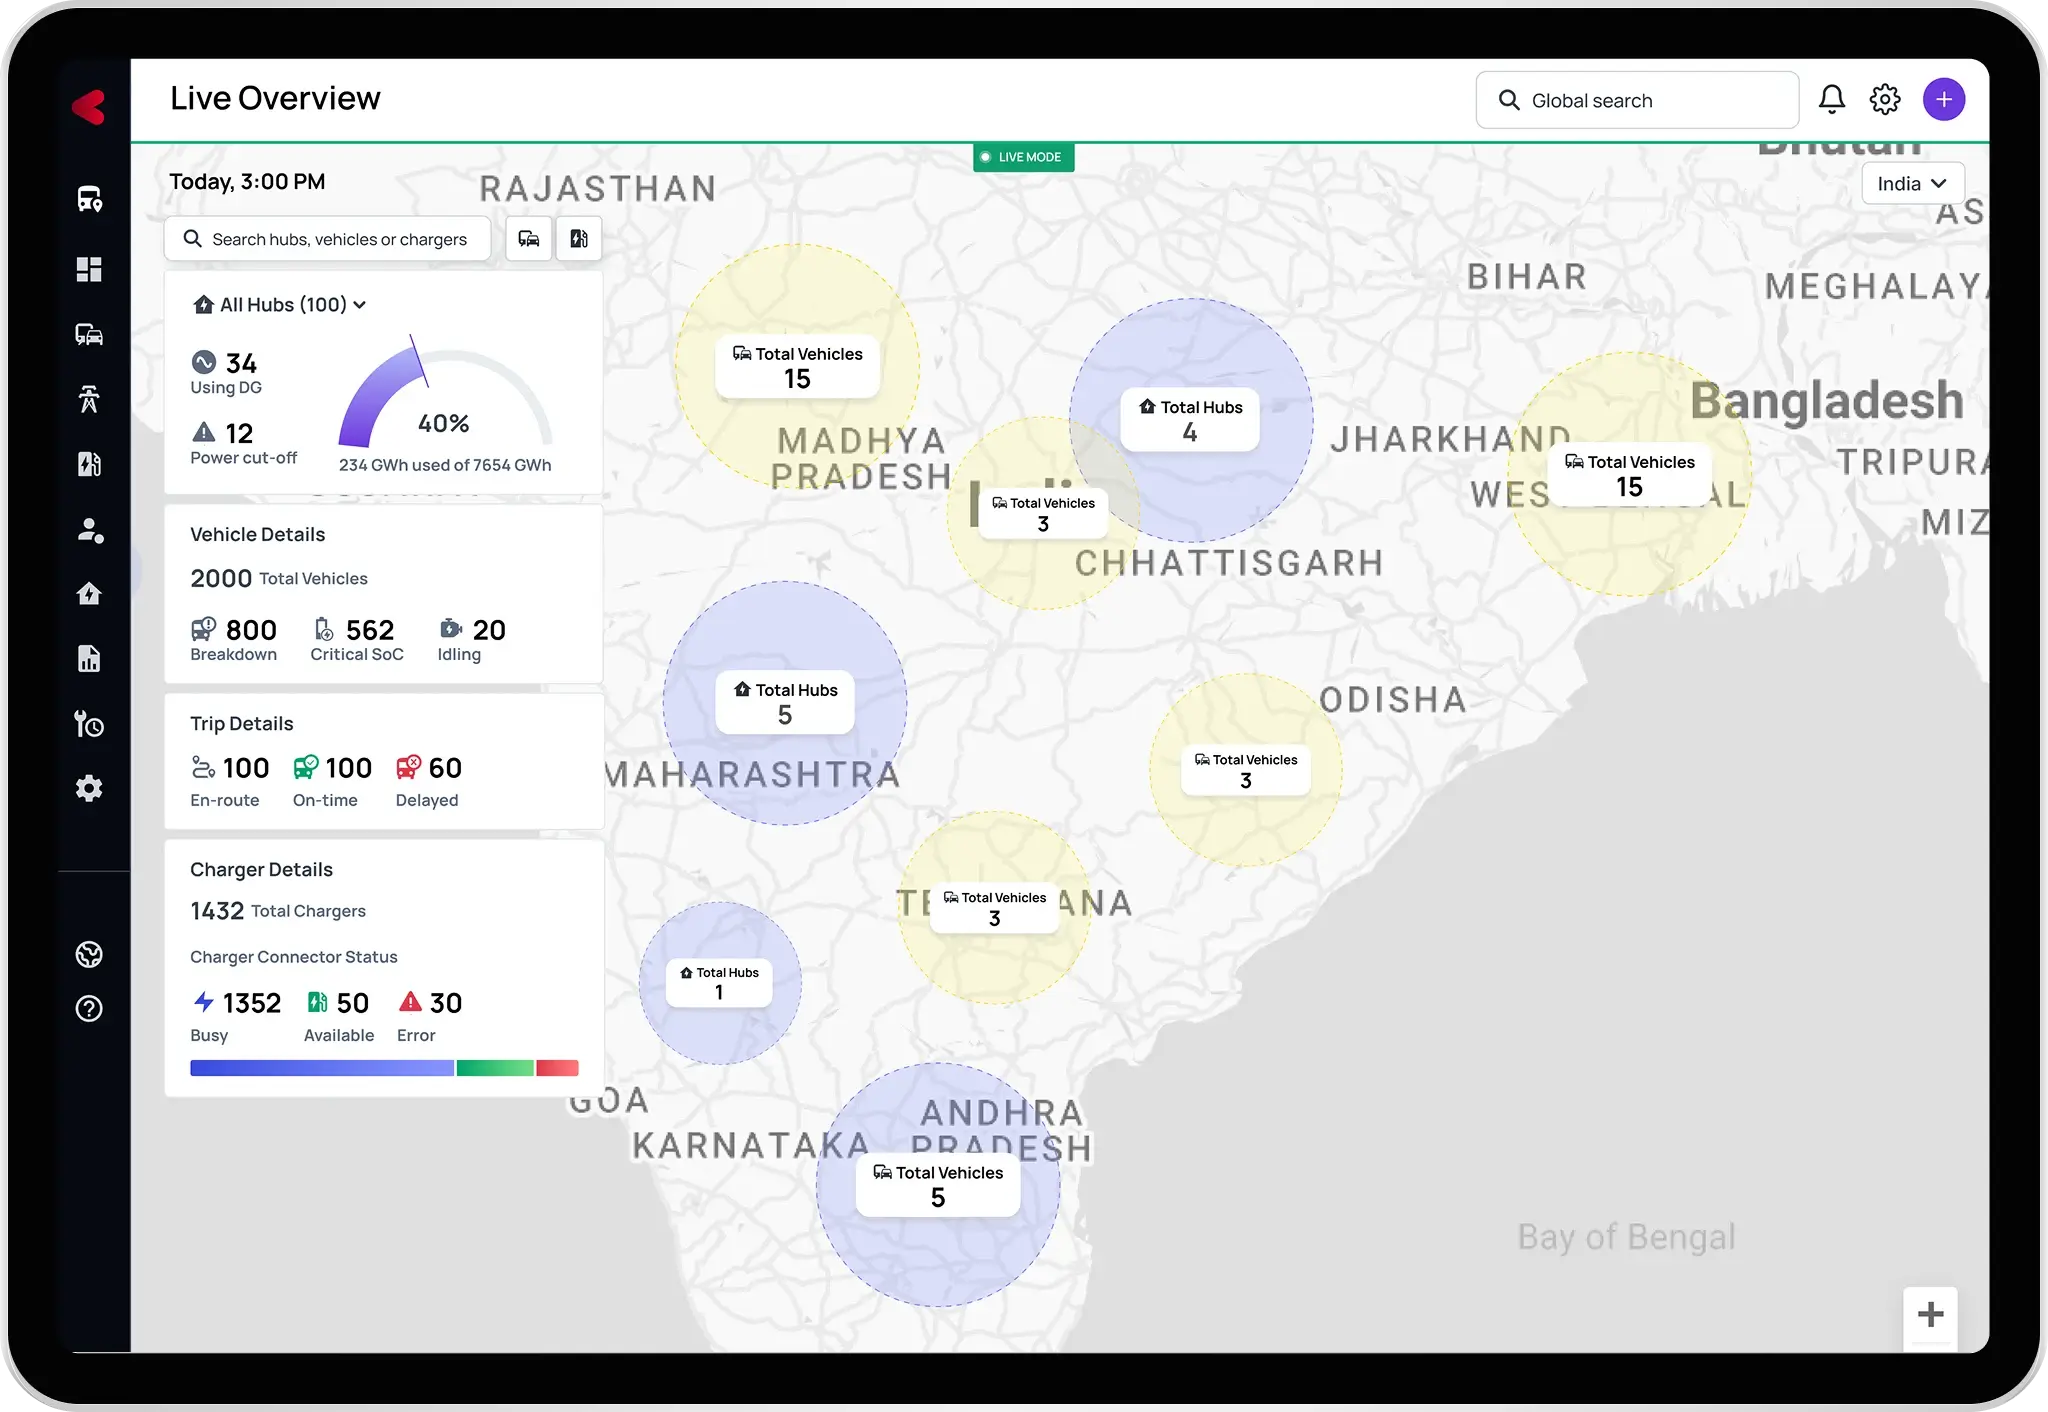Click the help question mark icon

click(x=89, y=1009)
